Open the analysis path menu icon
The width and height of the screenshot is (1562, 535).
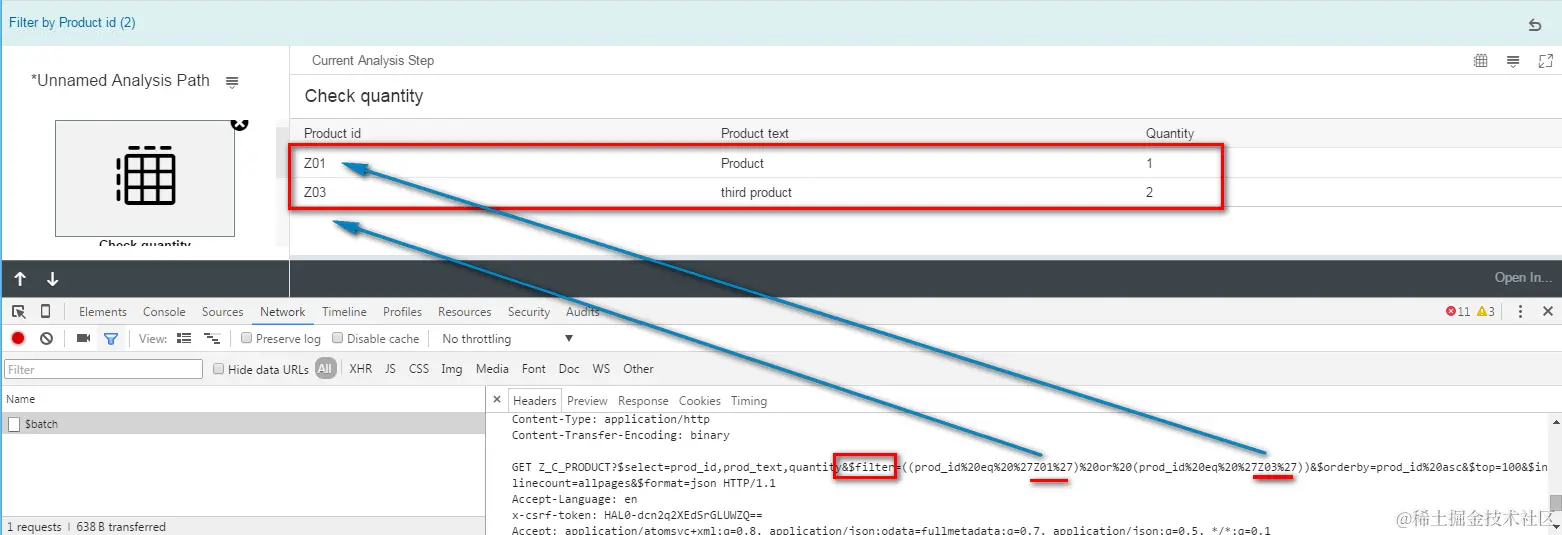tap(232, 82)
